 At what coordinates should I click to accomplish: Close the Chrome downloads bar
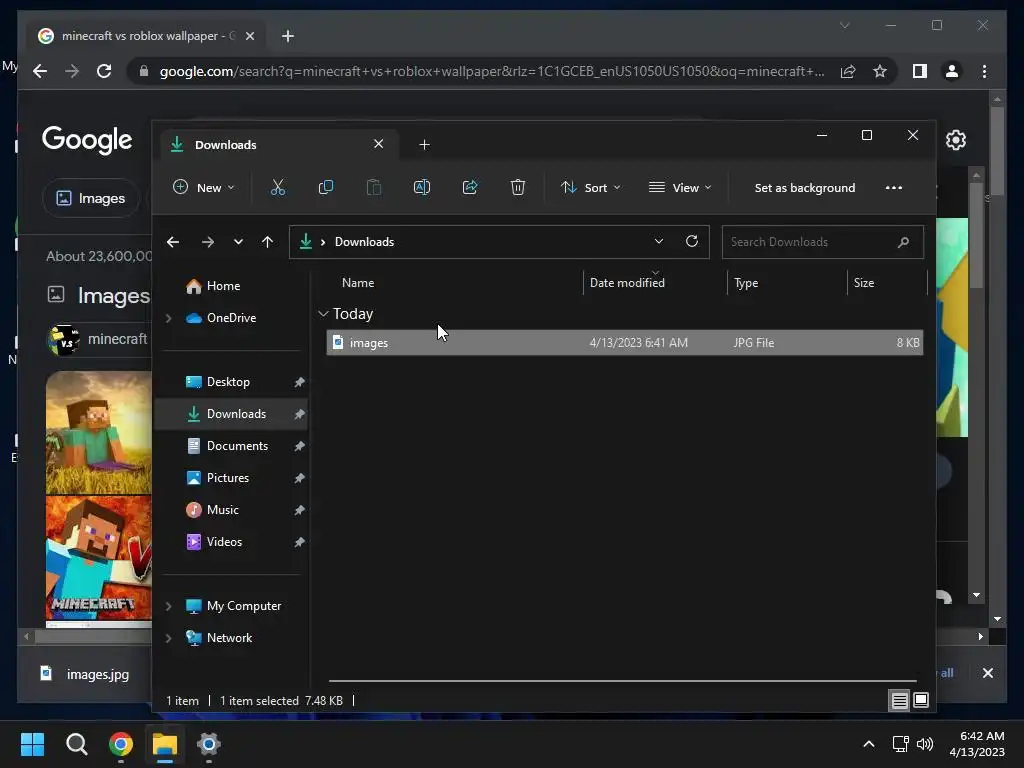point(987,673)
